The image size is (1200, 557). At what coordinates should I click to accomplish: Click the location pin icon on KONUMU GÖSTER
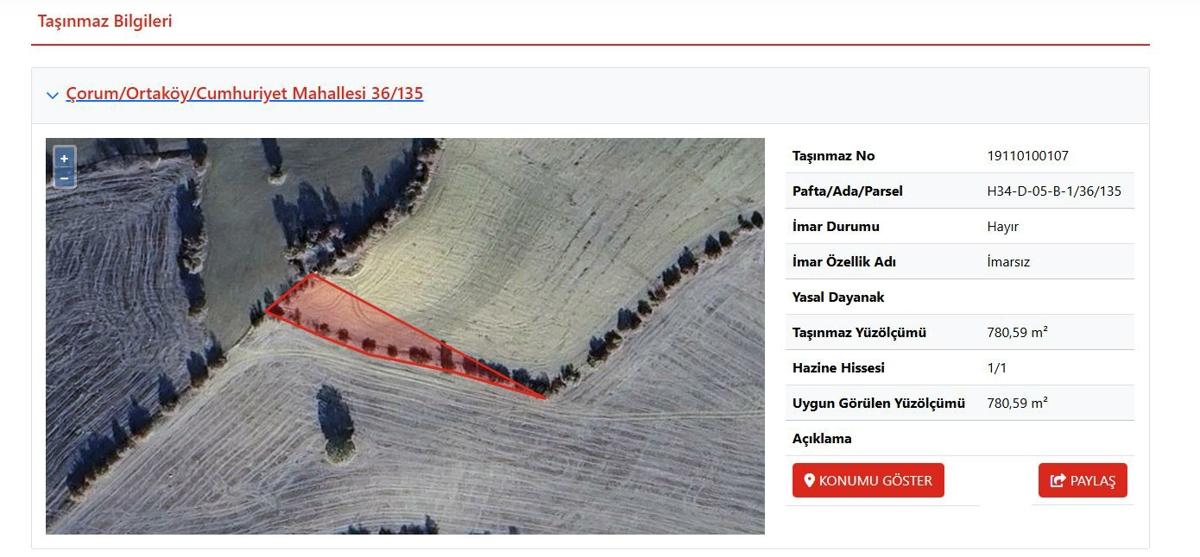pyautogui.click(x=809, y=481)
